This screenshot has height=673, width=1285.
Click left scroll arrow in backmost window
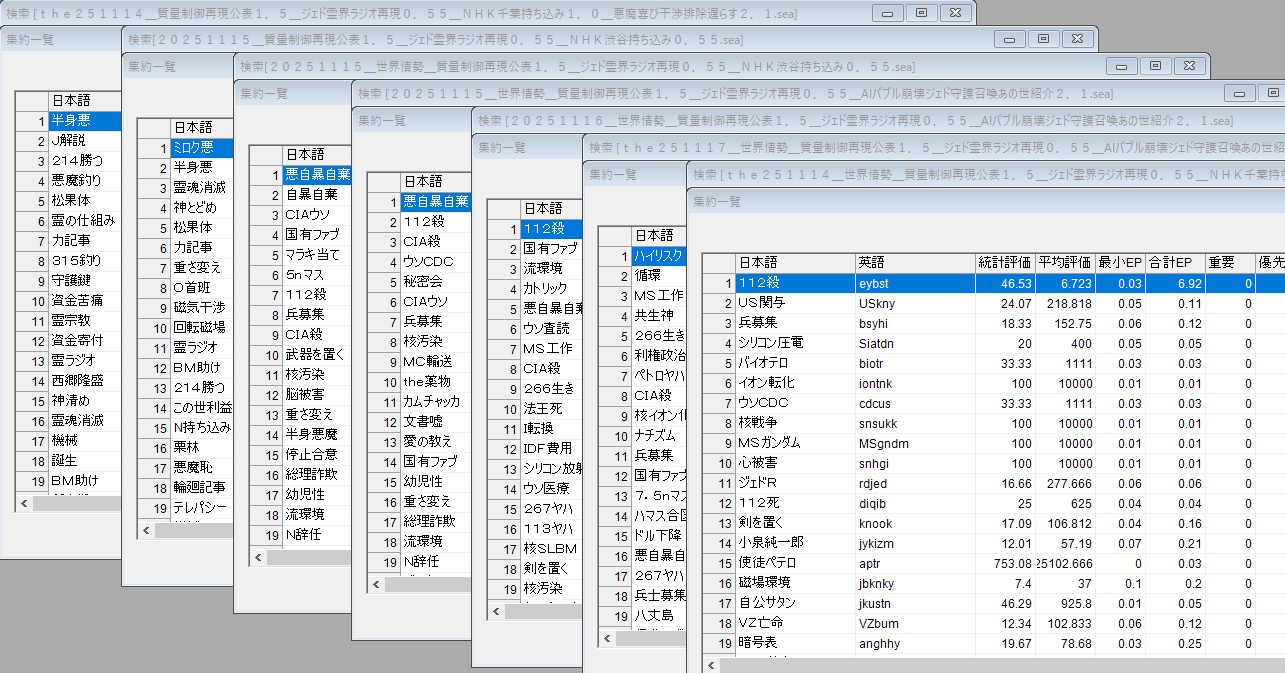pos(24,504)
